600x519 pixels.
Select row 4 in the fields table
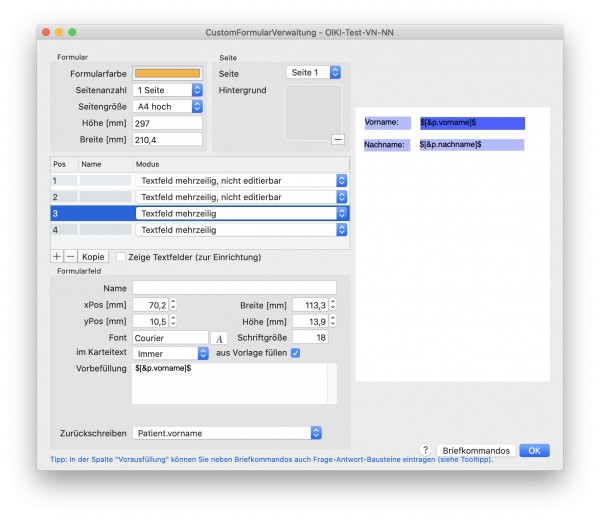[200, 230]
